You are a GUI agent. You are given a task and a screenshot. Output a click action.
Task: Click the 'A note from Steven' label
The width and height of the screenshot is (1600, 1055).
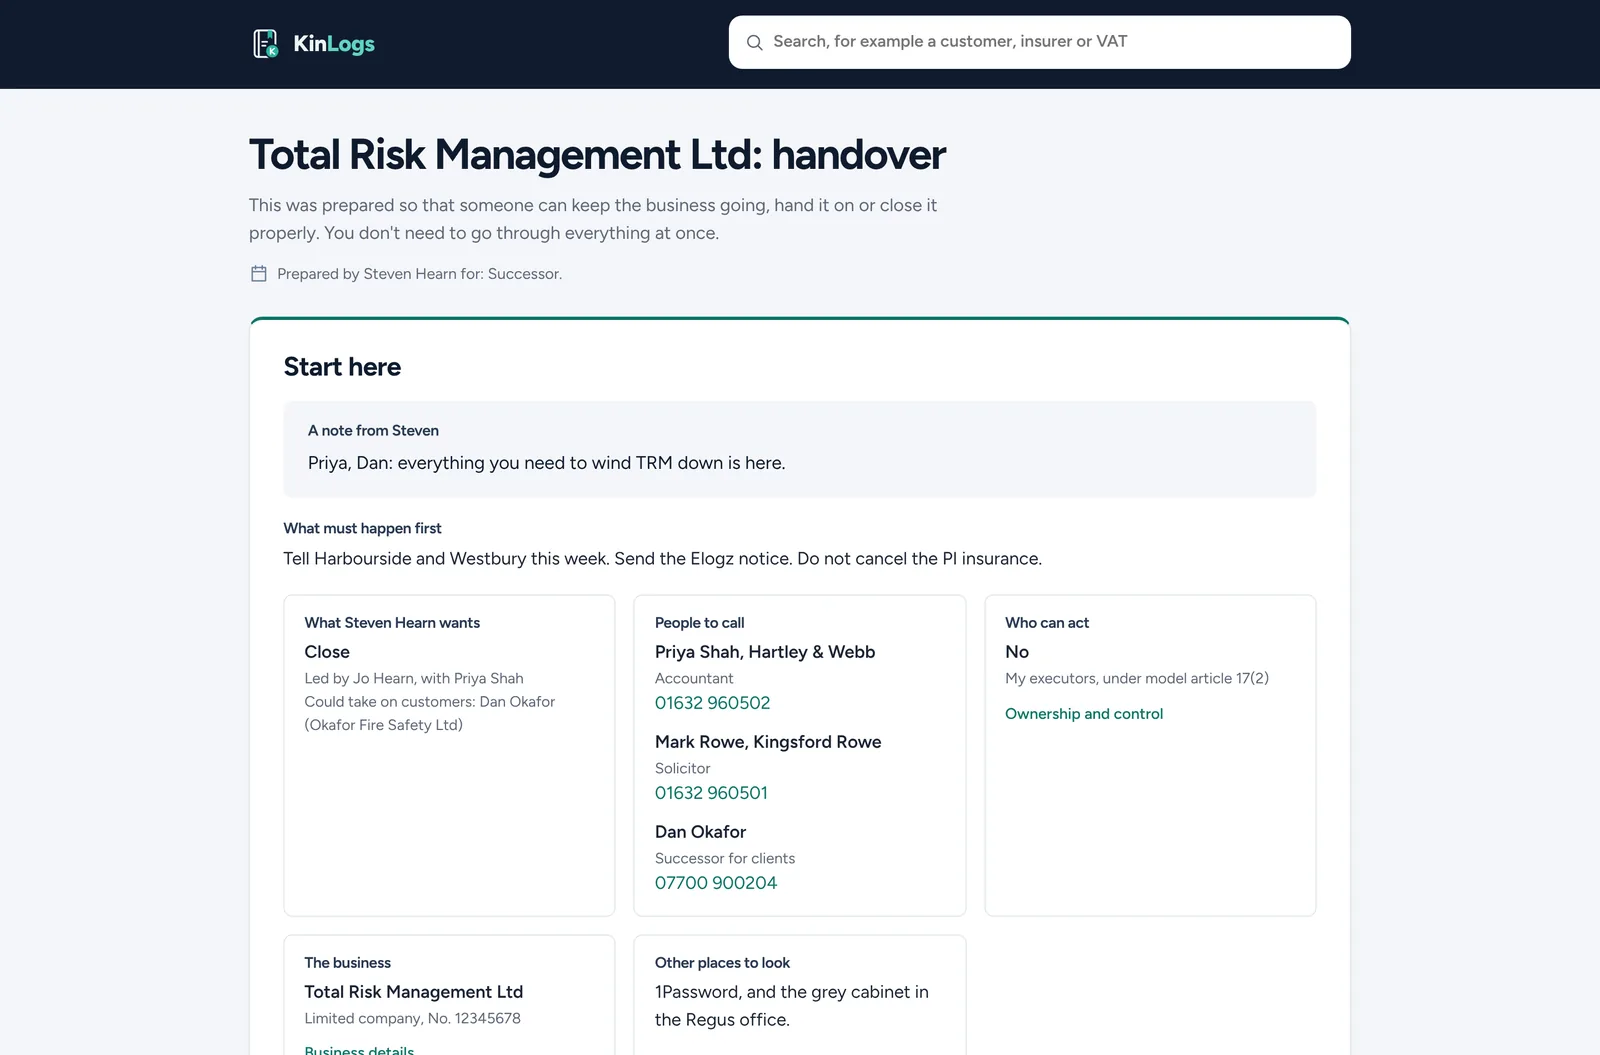pyautogui.click(x=373, y=431)
